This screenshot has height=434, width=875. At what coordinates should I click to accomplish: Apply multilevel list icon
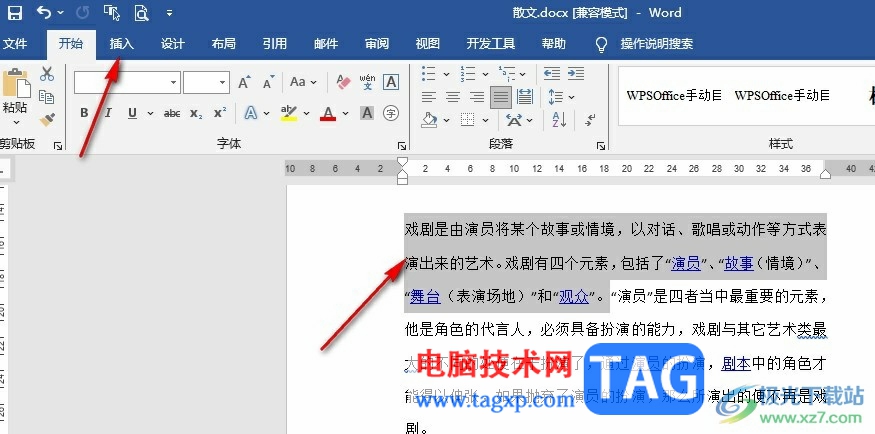[507, 74]
